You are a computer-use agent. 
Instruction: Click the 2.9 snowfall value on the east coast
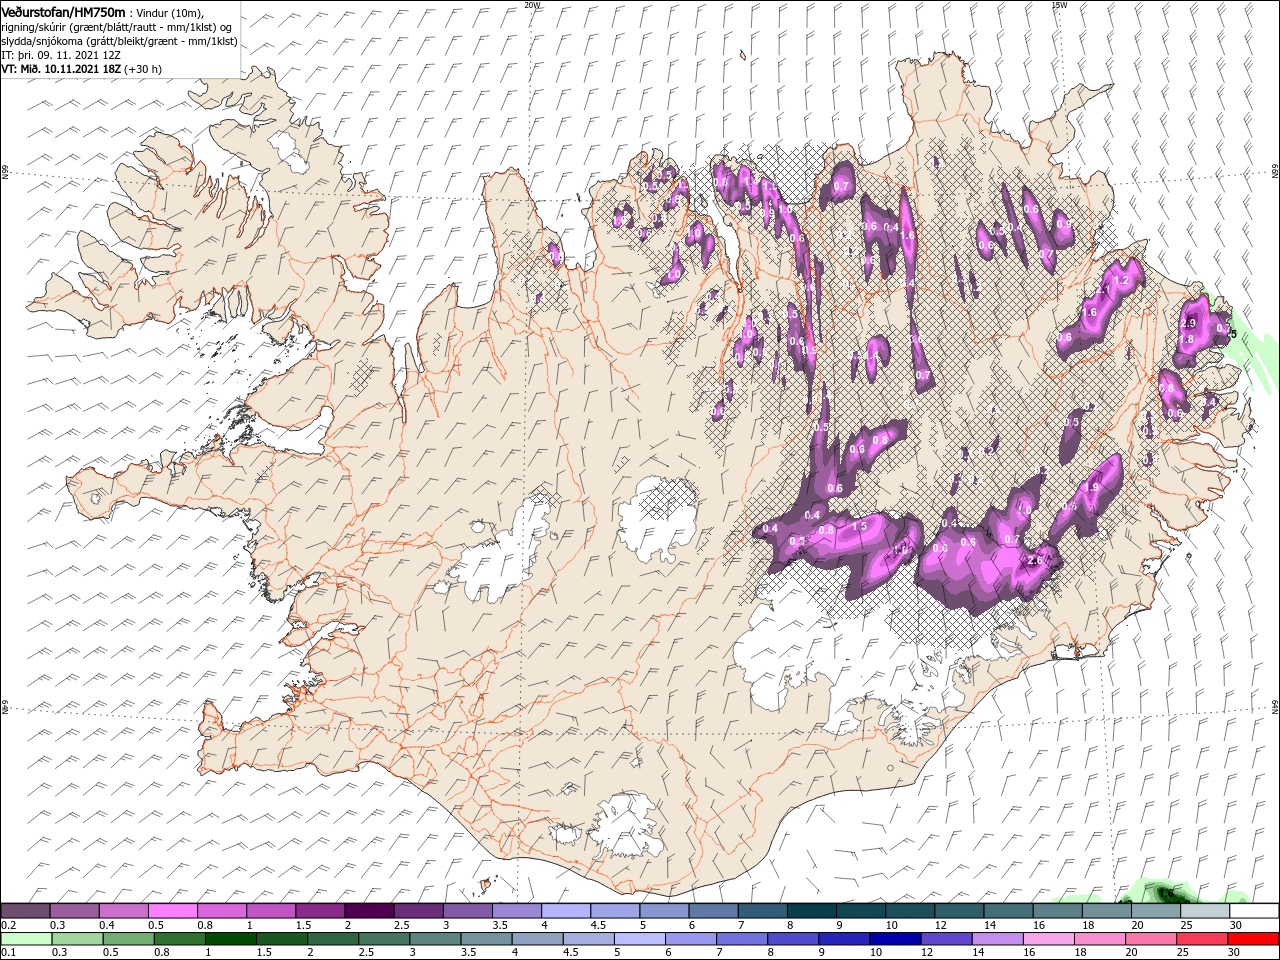(1188, 324)
